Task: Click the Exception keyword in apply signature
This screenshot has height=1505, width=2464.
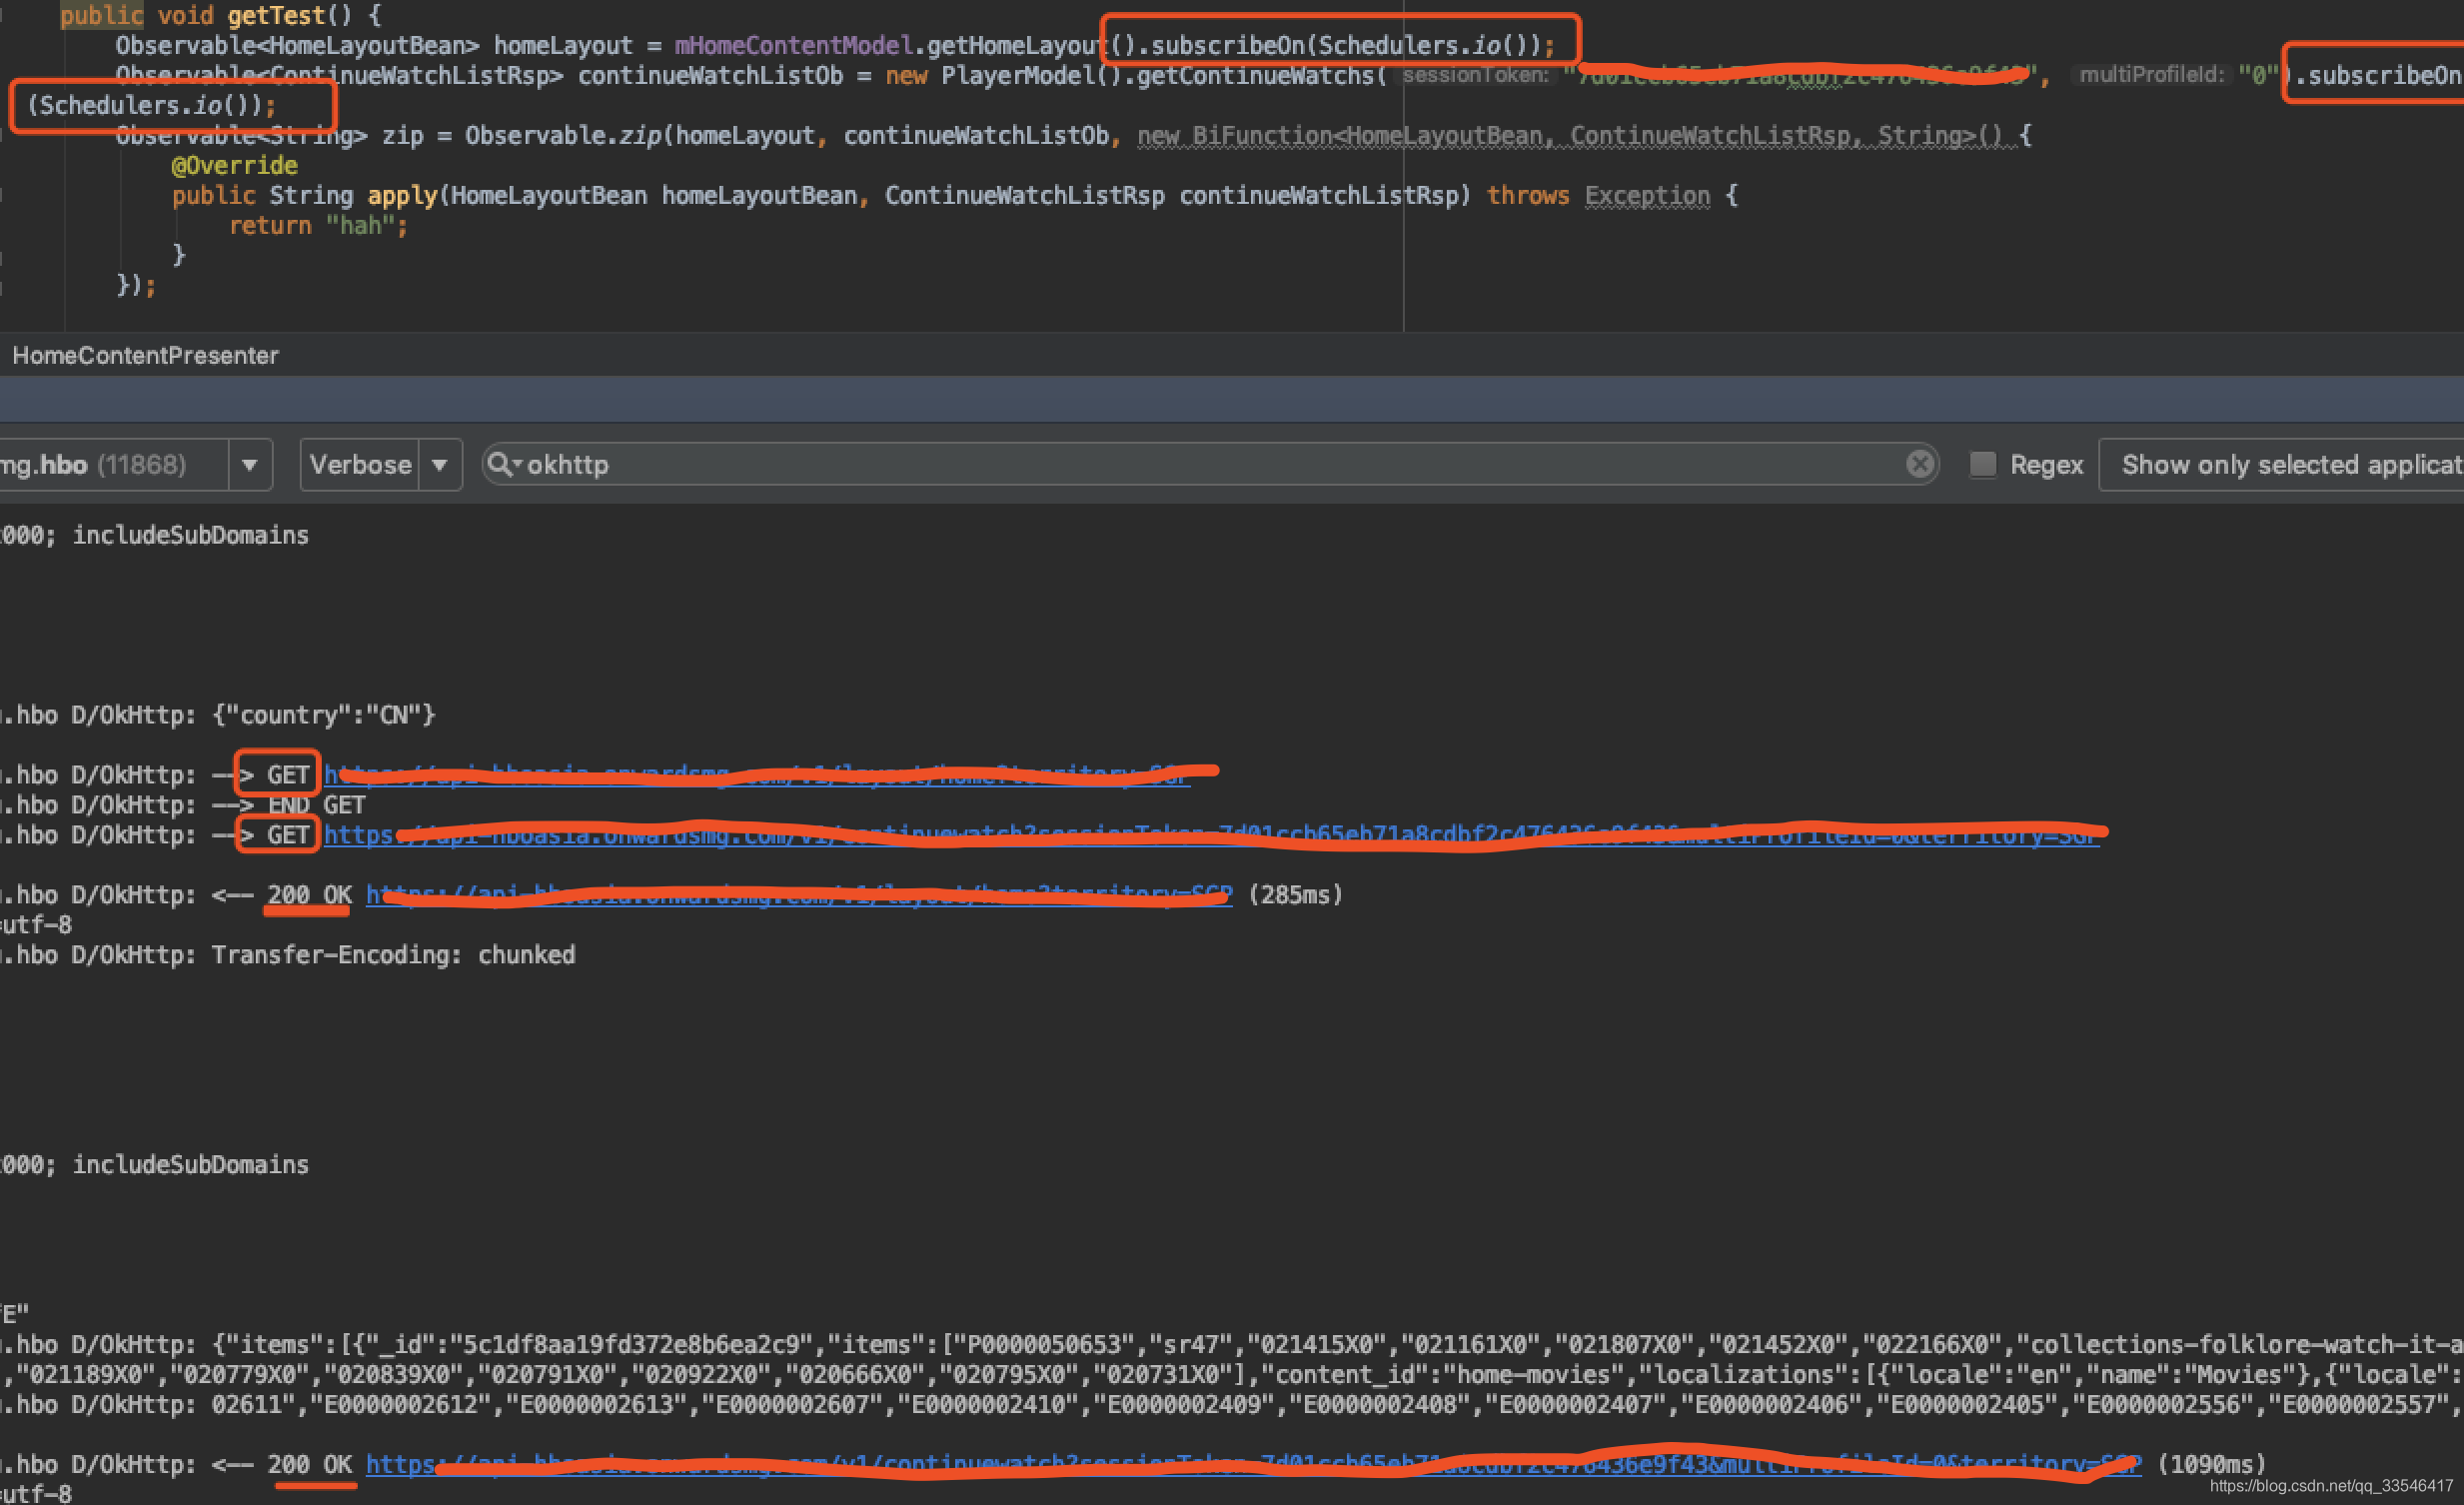Action: point(1647,195)
